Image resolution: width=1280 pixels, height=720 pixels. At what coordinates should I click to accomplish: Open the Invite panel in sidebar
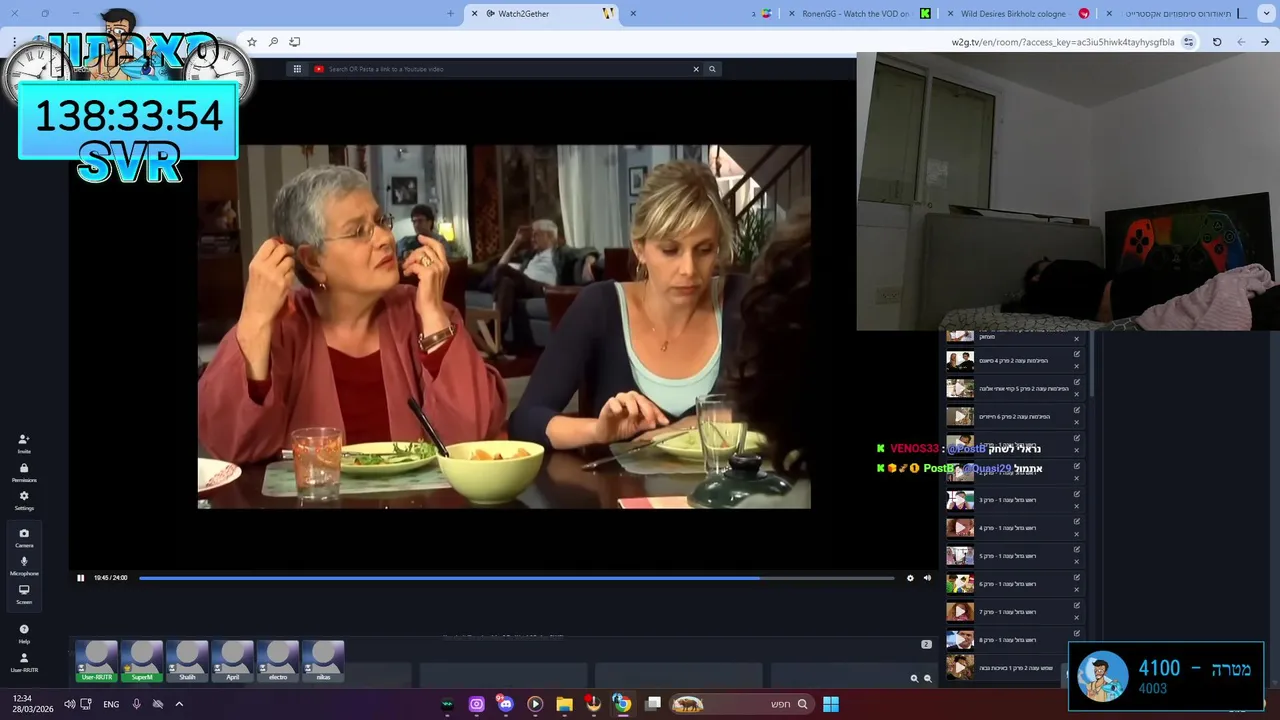(24, 442)
